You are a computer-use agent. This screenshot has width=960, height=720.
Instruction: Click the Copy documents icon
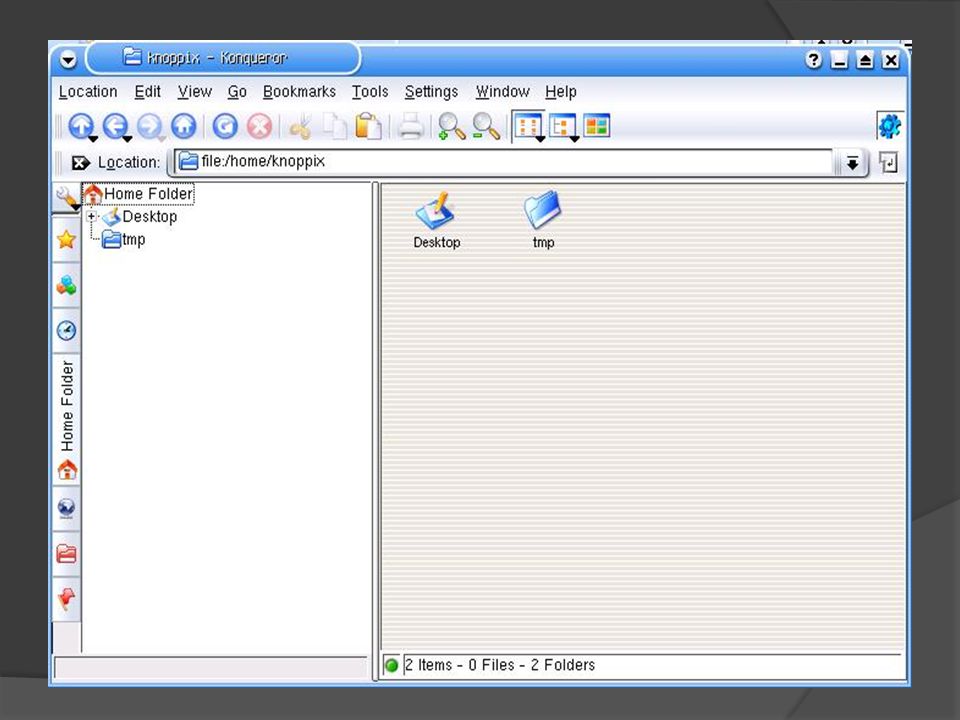(334, 126)
